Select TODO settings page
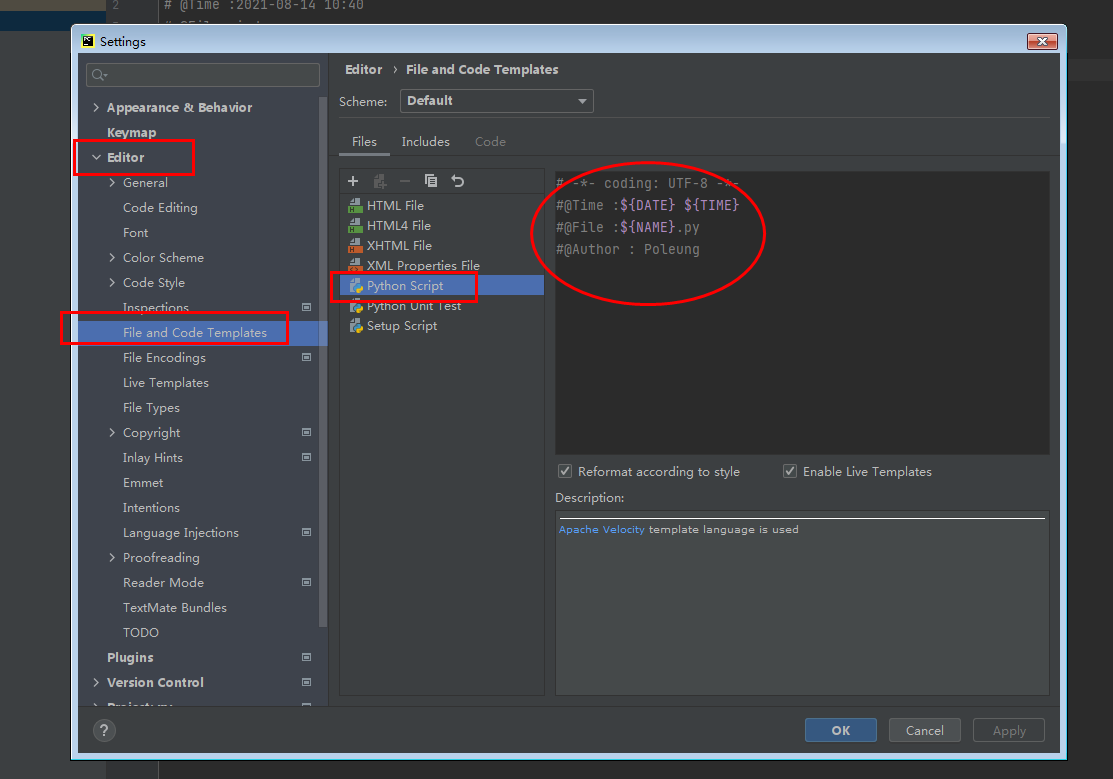1113x779 pixels. 141,633
